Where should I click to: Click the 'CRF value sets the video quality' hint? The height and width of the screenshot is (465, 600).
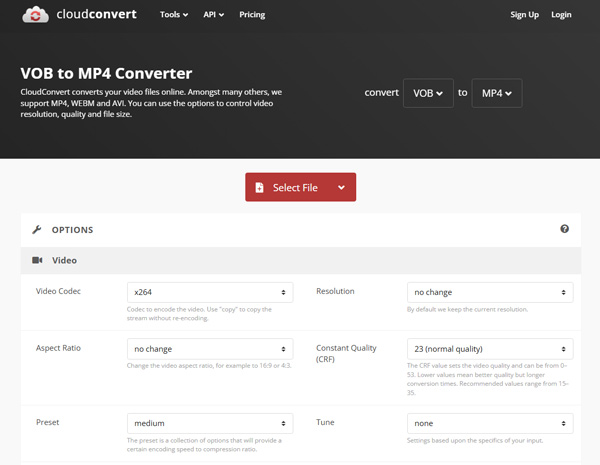(488, 379)
